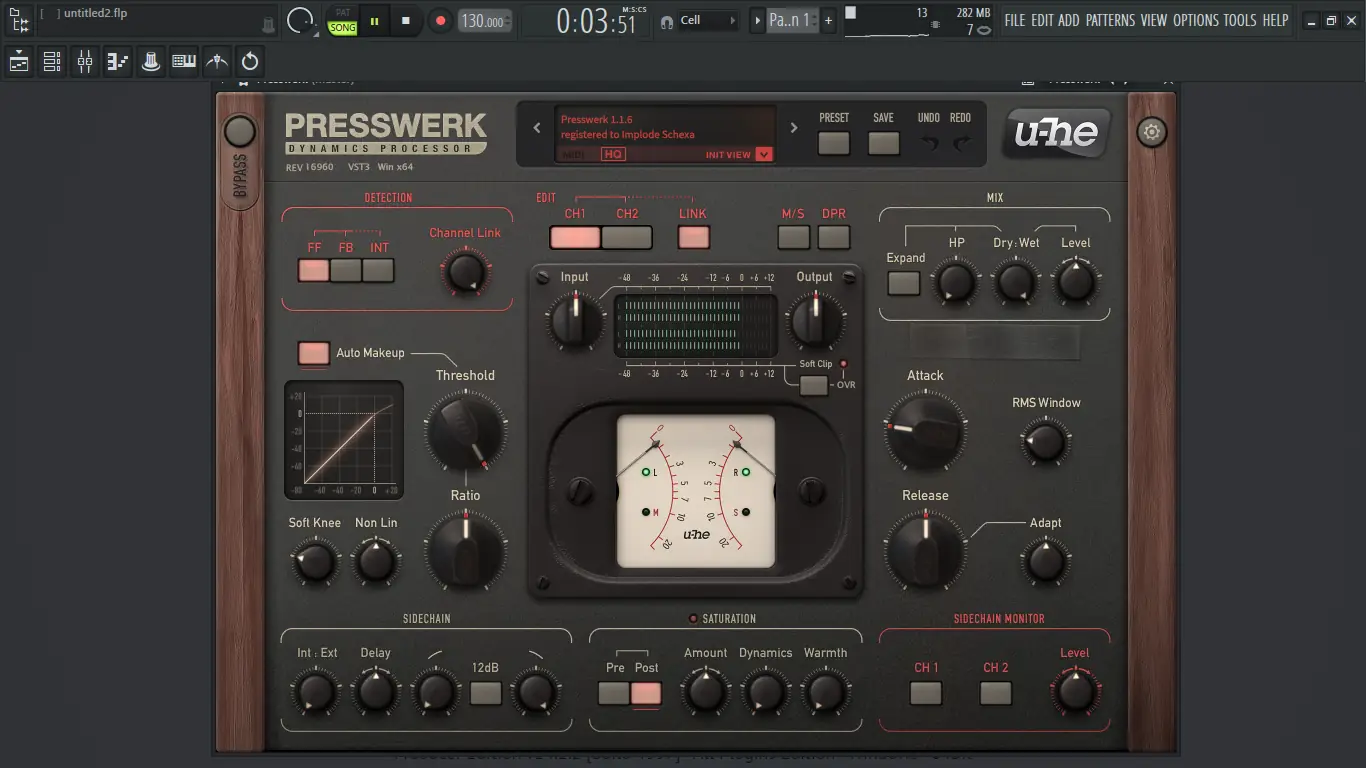Viewport: 1366px width, 768px height.
Task: Click the u-he logo in Presswerk
Action: coord(1056,131)
